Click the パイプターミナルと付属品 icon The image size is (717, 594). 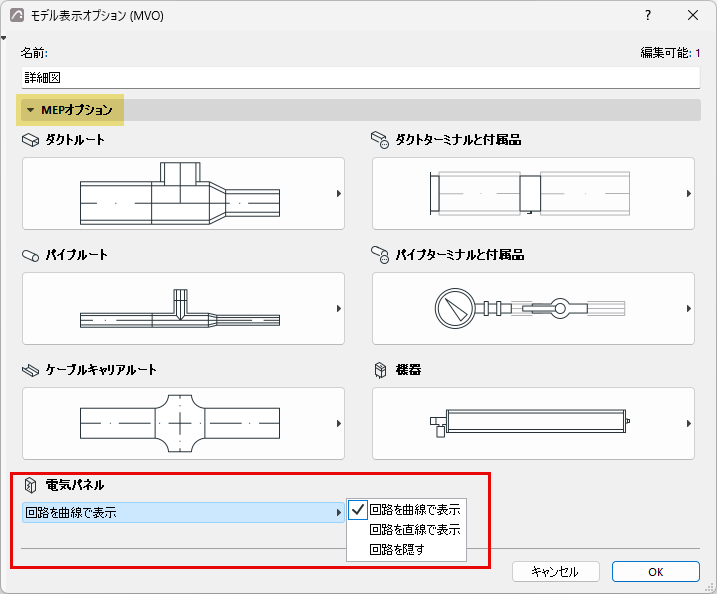tap(380, 255)
